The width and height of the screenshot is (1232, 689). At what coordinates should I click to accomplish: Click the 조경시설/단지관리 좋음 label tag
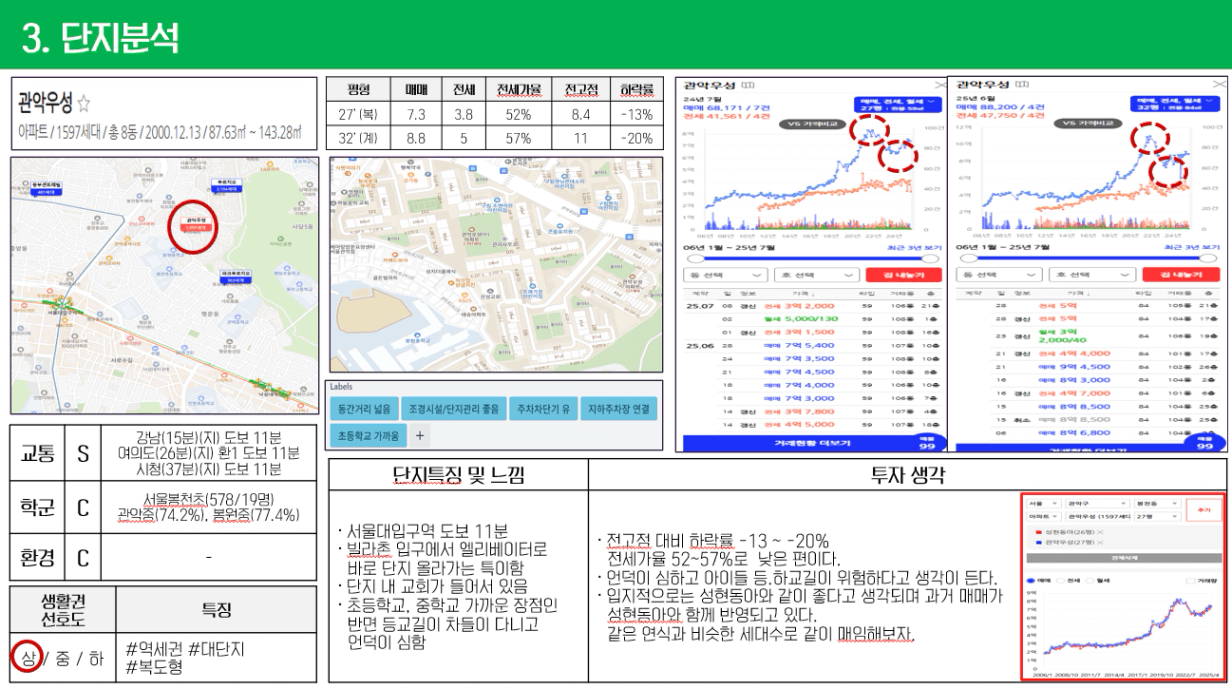pyautogui.click(x=452, y=409)
